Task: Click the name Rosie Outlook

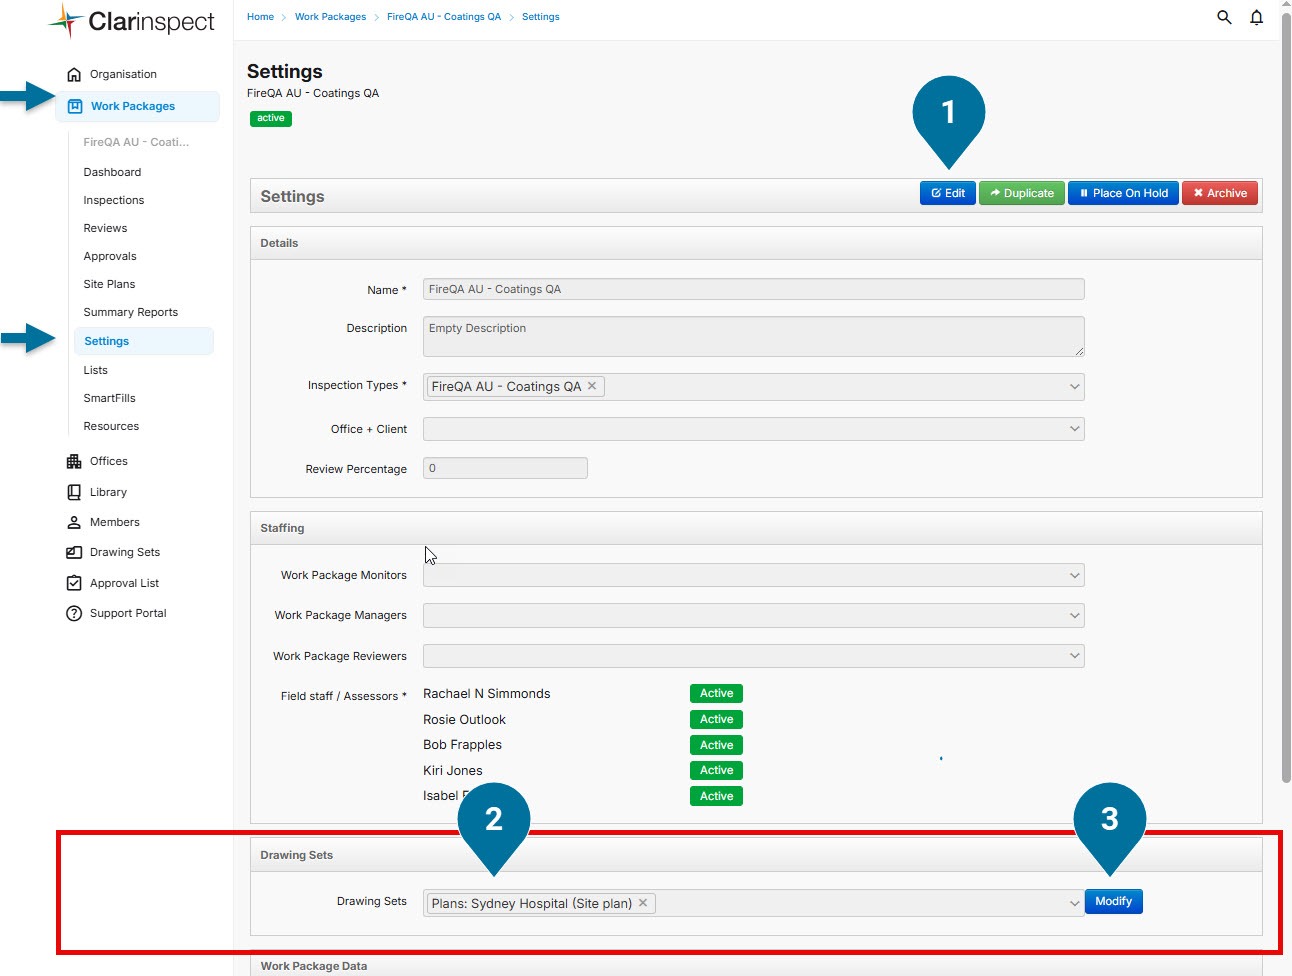Action: tap(464, 719)
